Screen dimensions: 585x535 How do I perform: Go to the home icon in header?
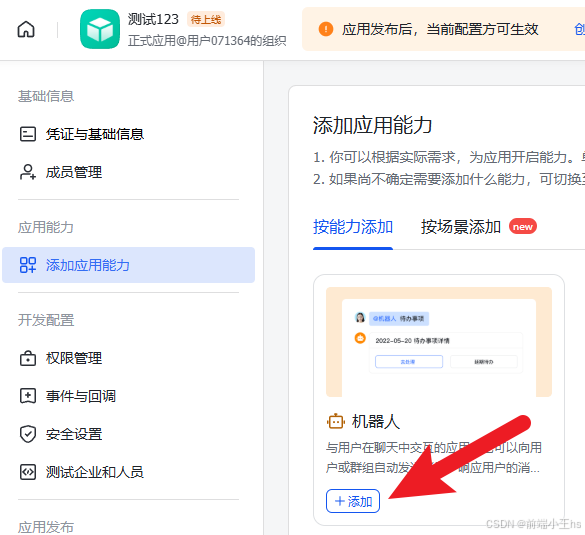point(26,29)
